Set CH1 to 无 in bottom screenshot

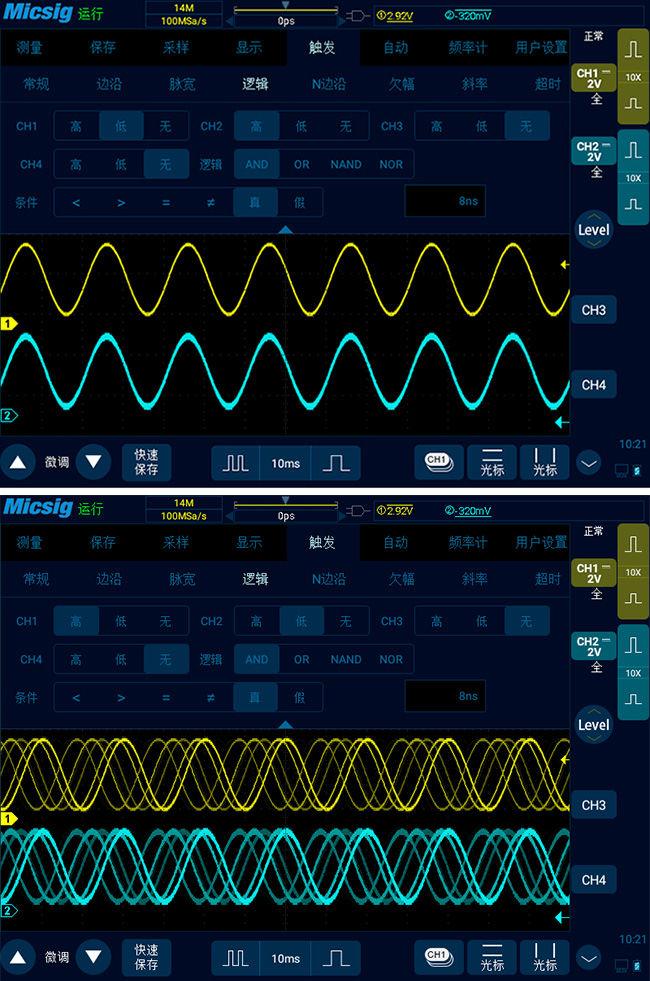(165, 621)
